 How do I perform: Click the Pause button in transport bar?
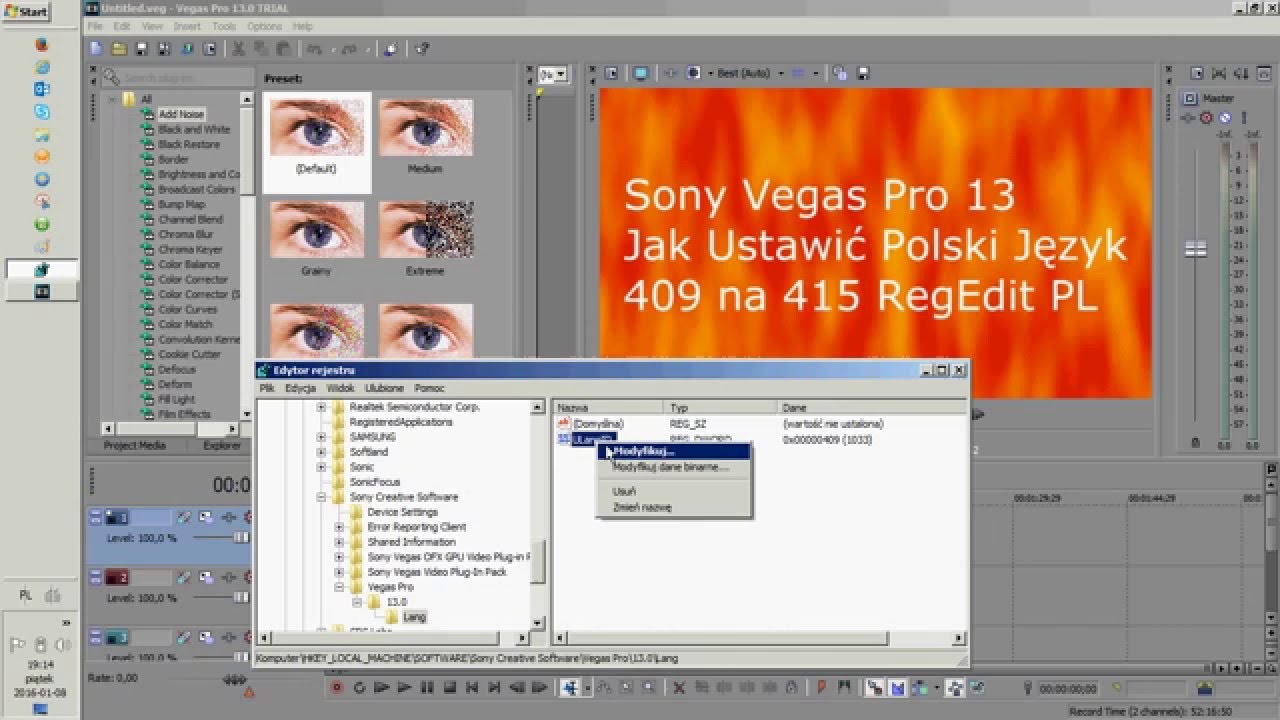point(426,688)
